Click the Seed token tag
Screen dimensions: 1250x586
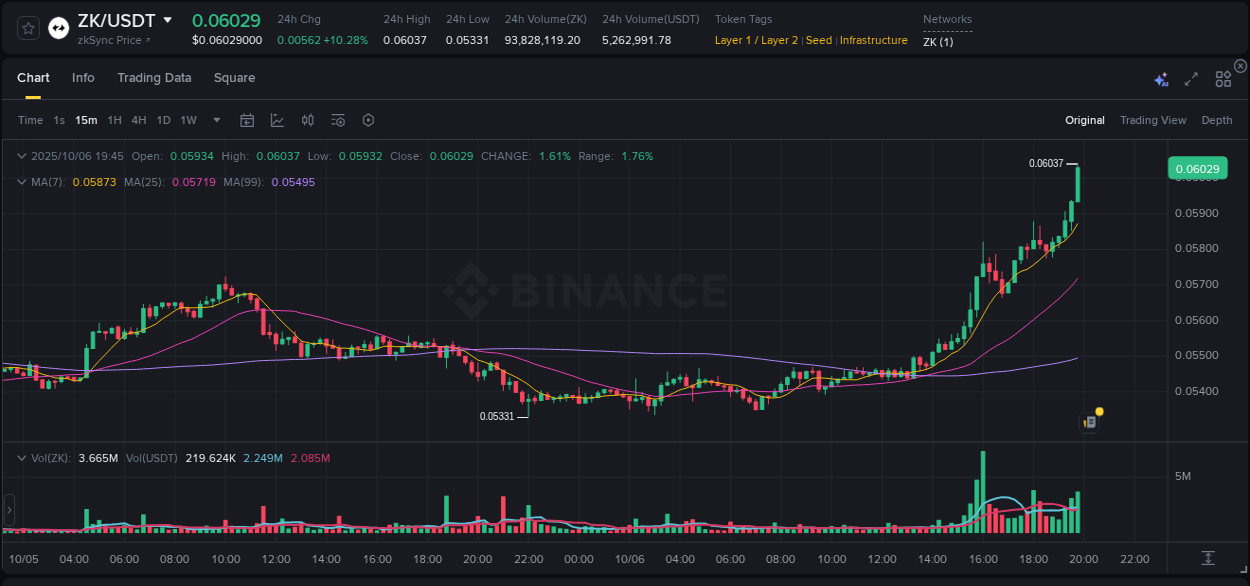[818, 40]
